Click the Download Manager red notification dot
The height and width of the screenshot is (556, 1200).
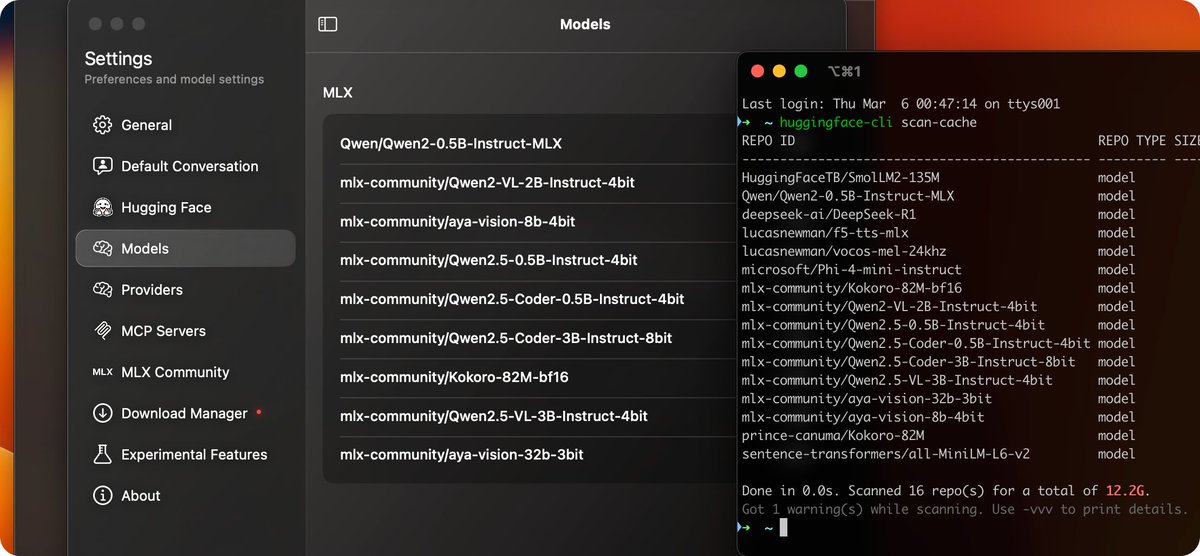tap(259, 412)
